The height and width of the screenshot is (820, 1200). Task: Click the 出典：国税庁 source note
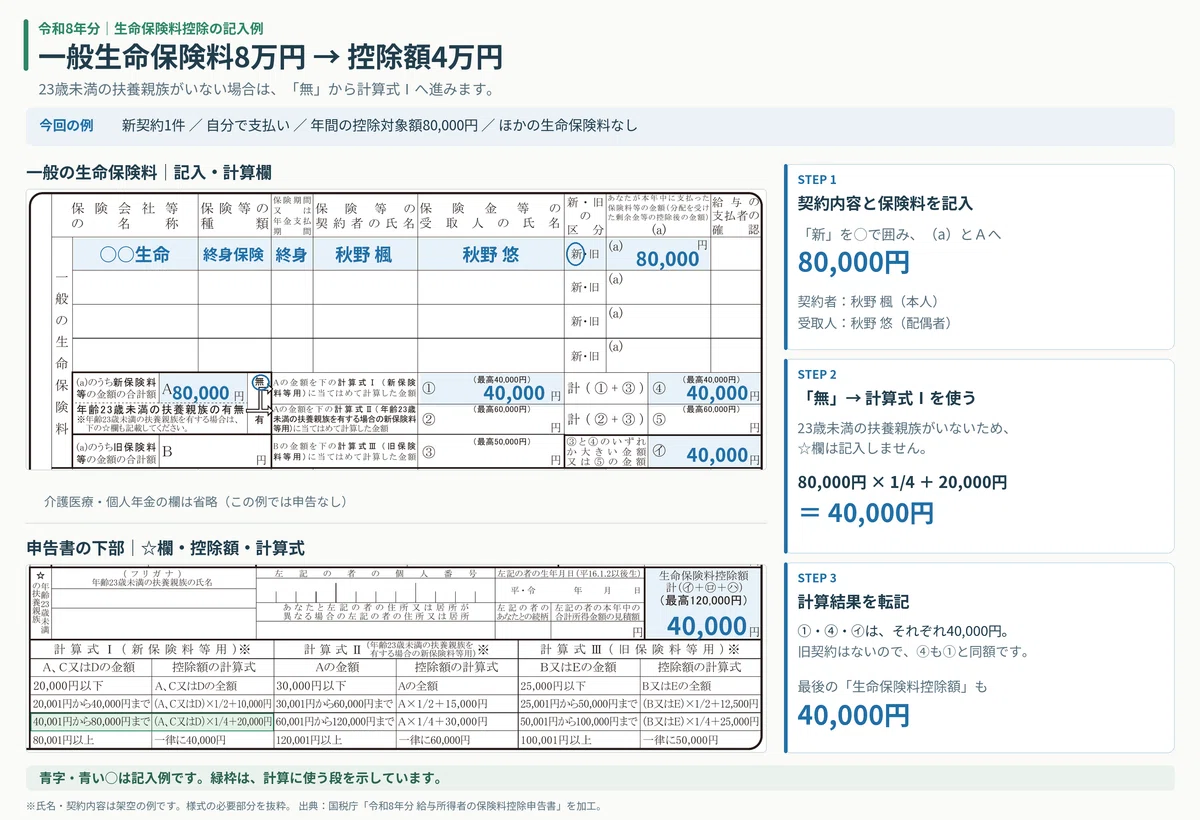tap(450, 805)
